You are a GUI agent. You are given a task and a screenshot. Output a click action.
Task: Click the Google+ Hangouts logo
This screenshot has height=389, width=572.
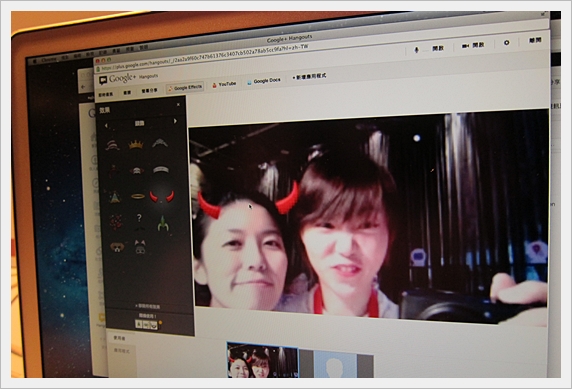pyautogui.click(x=128, y=78)
